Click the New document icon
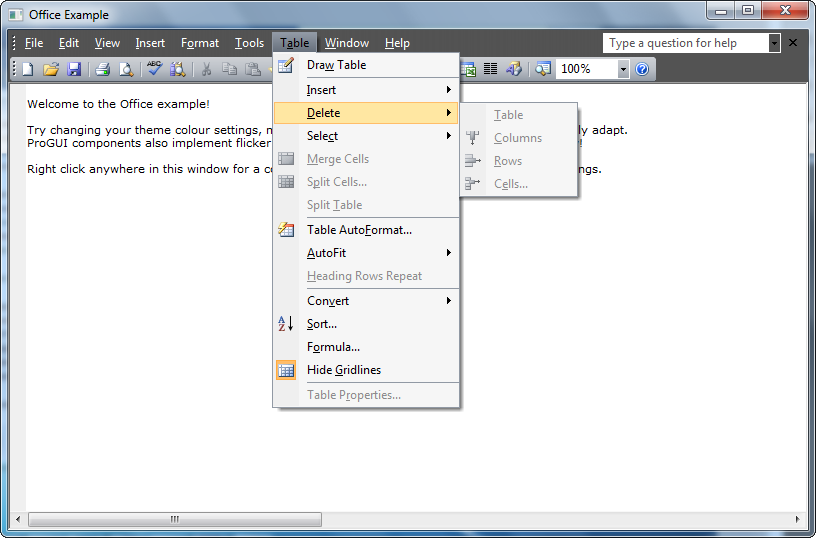816x538 pixels. tap(28, 69)
